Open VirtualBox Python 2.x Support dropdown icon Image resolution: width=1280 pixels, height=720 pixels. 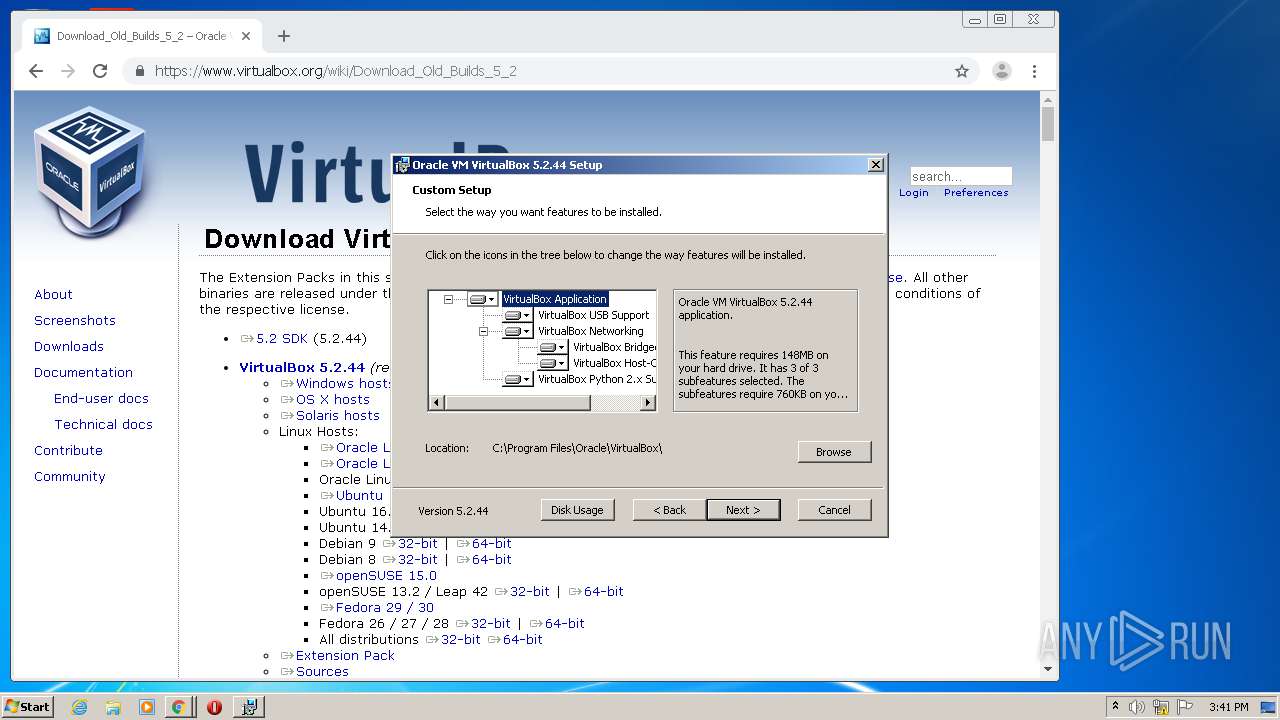517,379
